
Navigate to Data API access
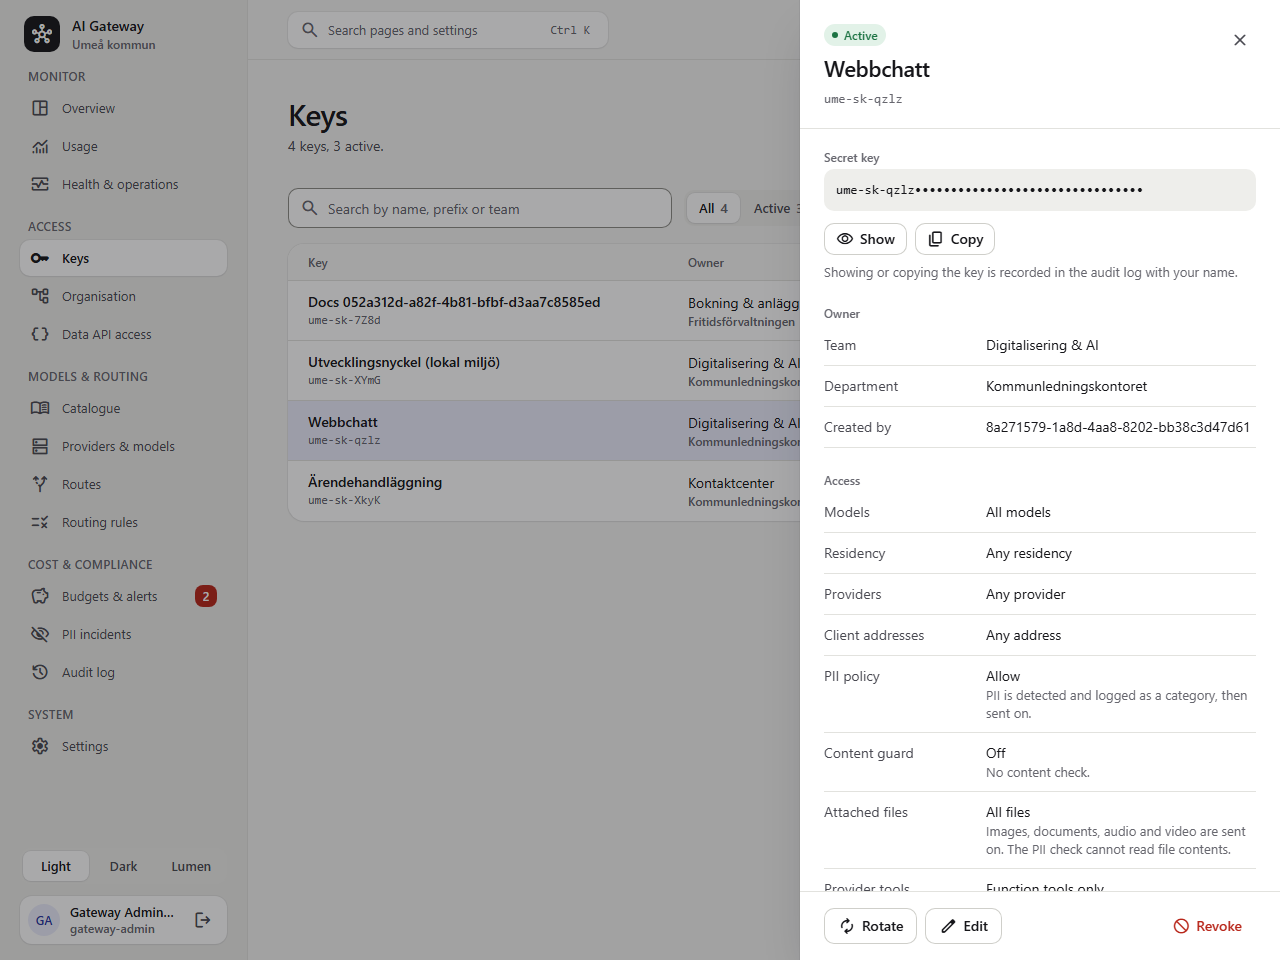pos(124,334)
